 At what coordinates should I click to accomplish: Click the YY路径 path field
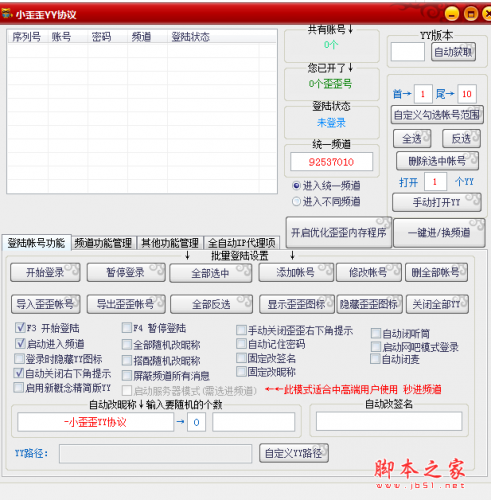[x=155, y=453]
